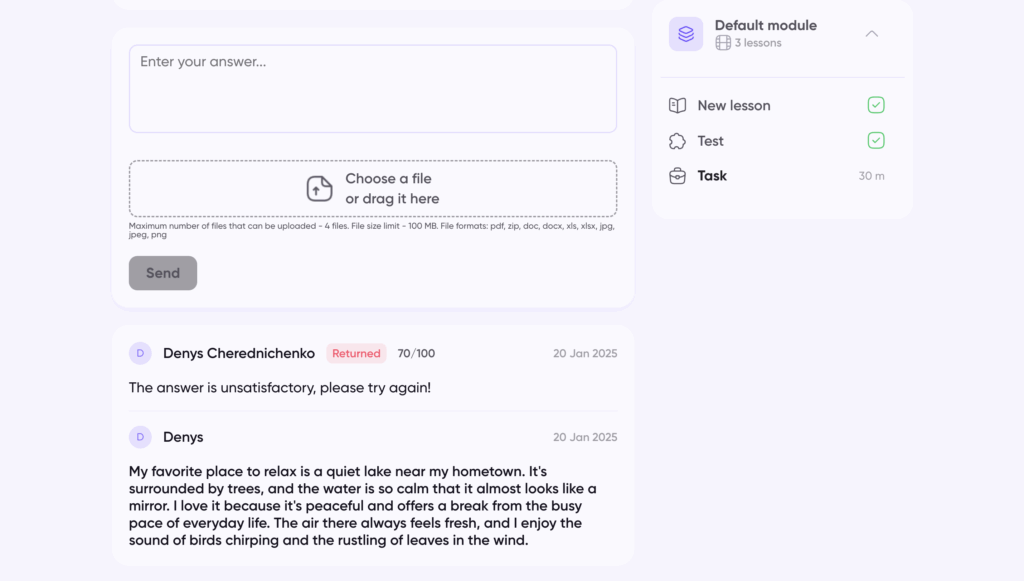Focus the Enter your answer text field

tap(372, 88)
